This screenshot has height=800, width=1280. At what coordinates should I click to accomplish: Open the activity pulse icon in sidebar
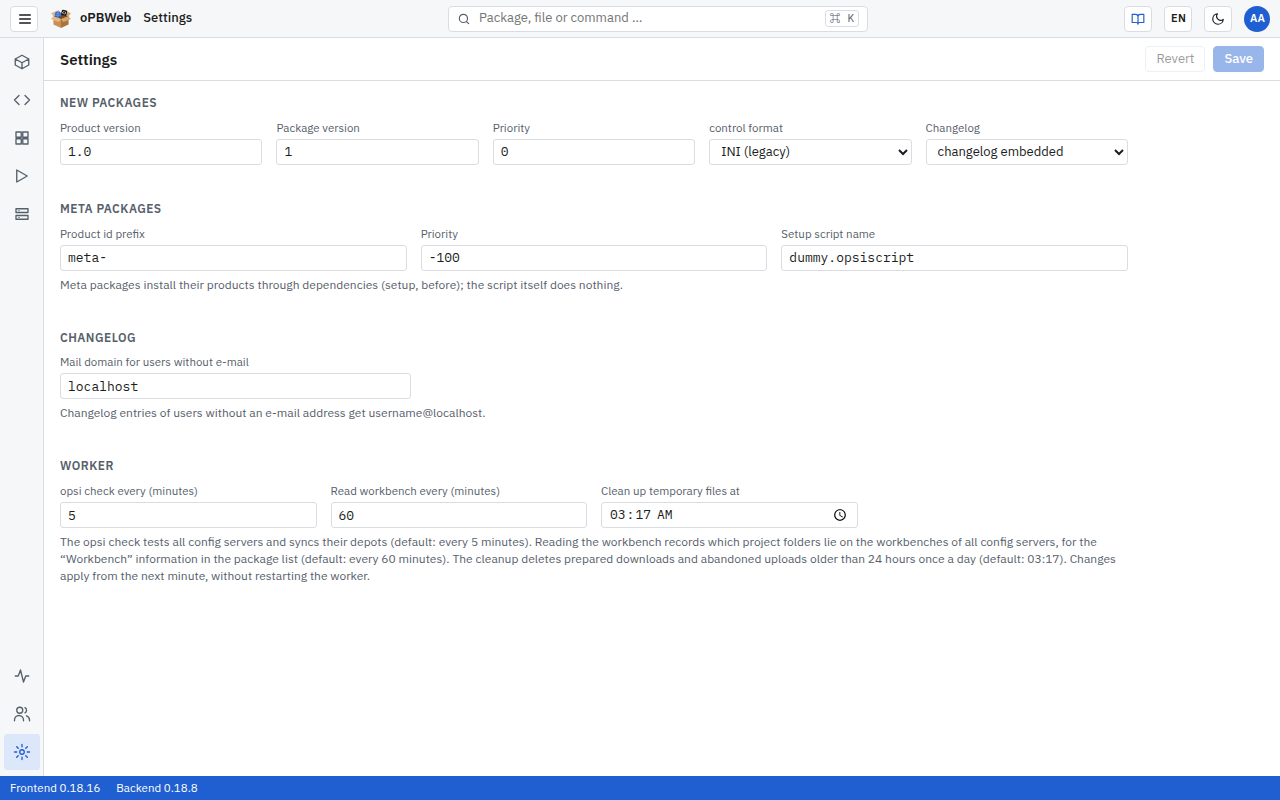(22, 676)
